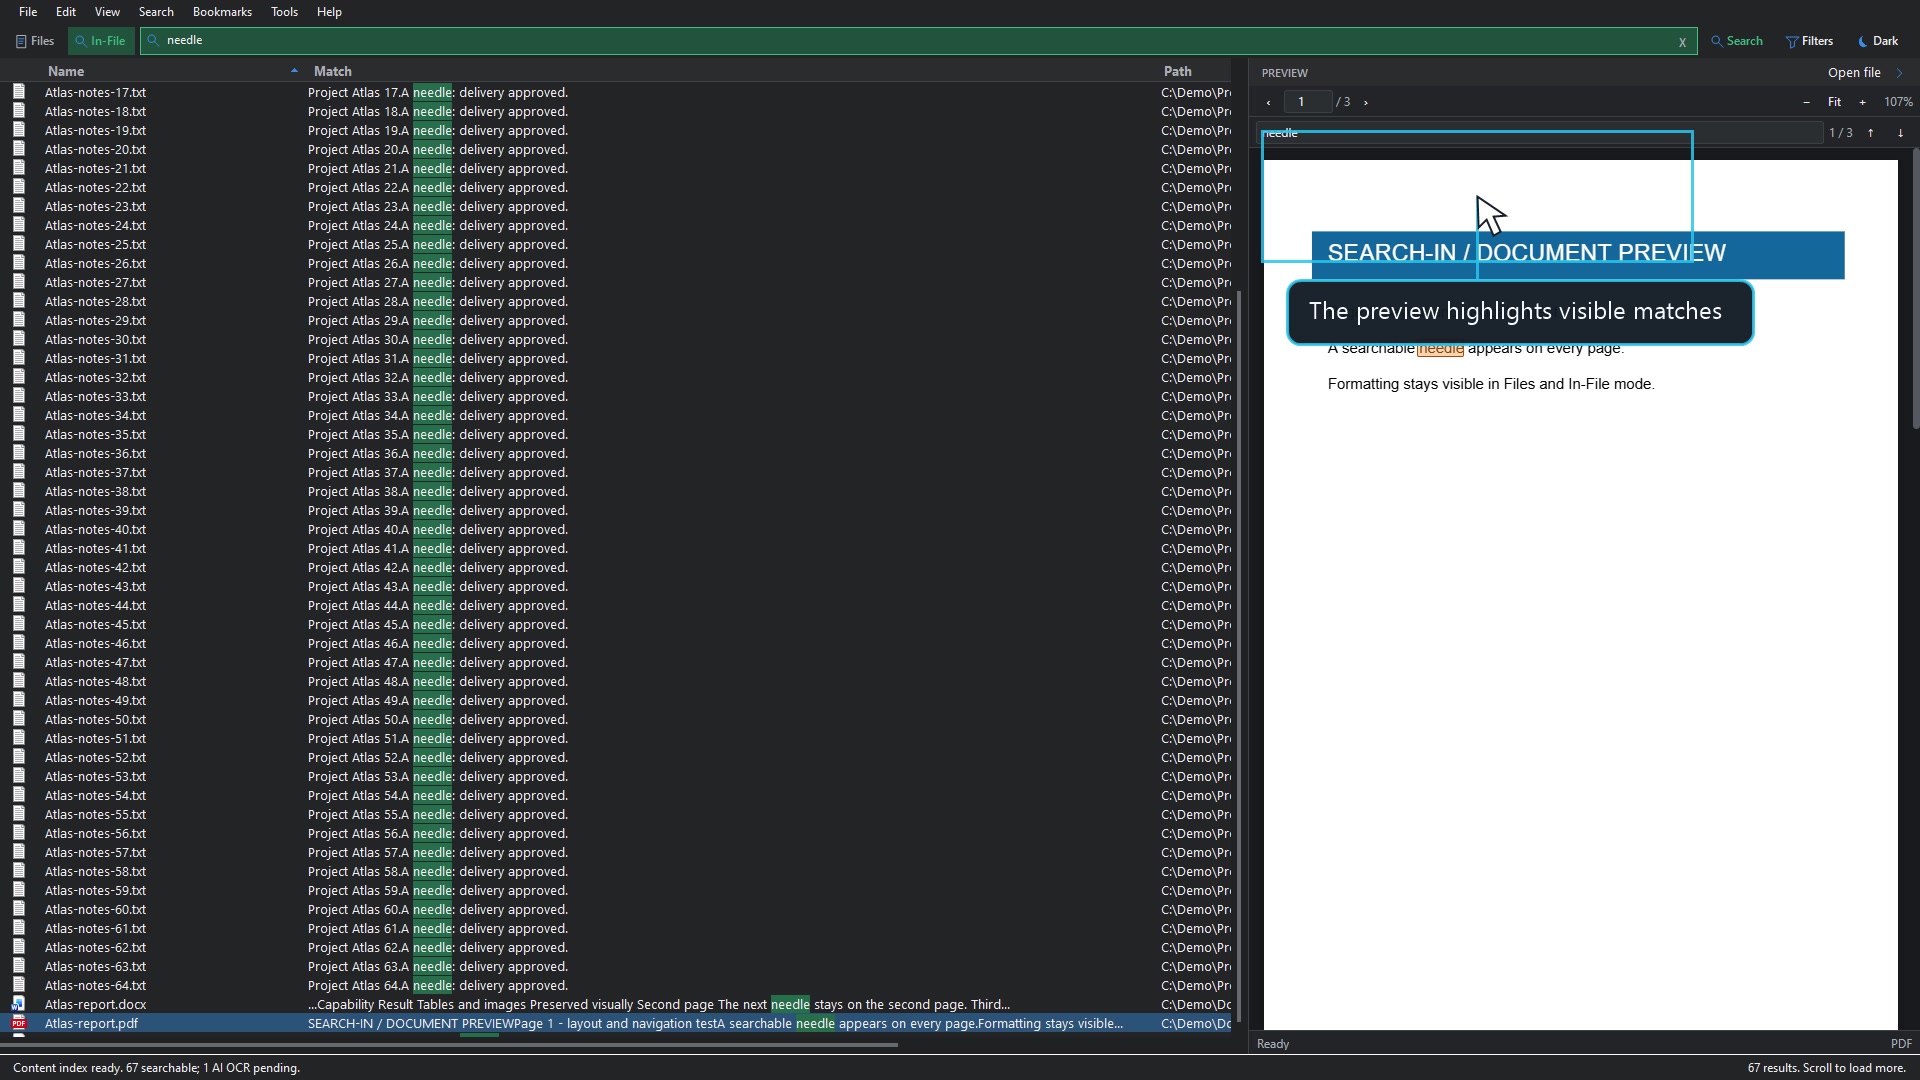This screenshot has height=1080, width=1920.
Task: Switch to Files search mode
Action: pyautogui.click(x=35, y=41)
